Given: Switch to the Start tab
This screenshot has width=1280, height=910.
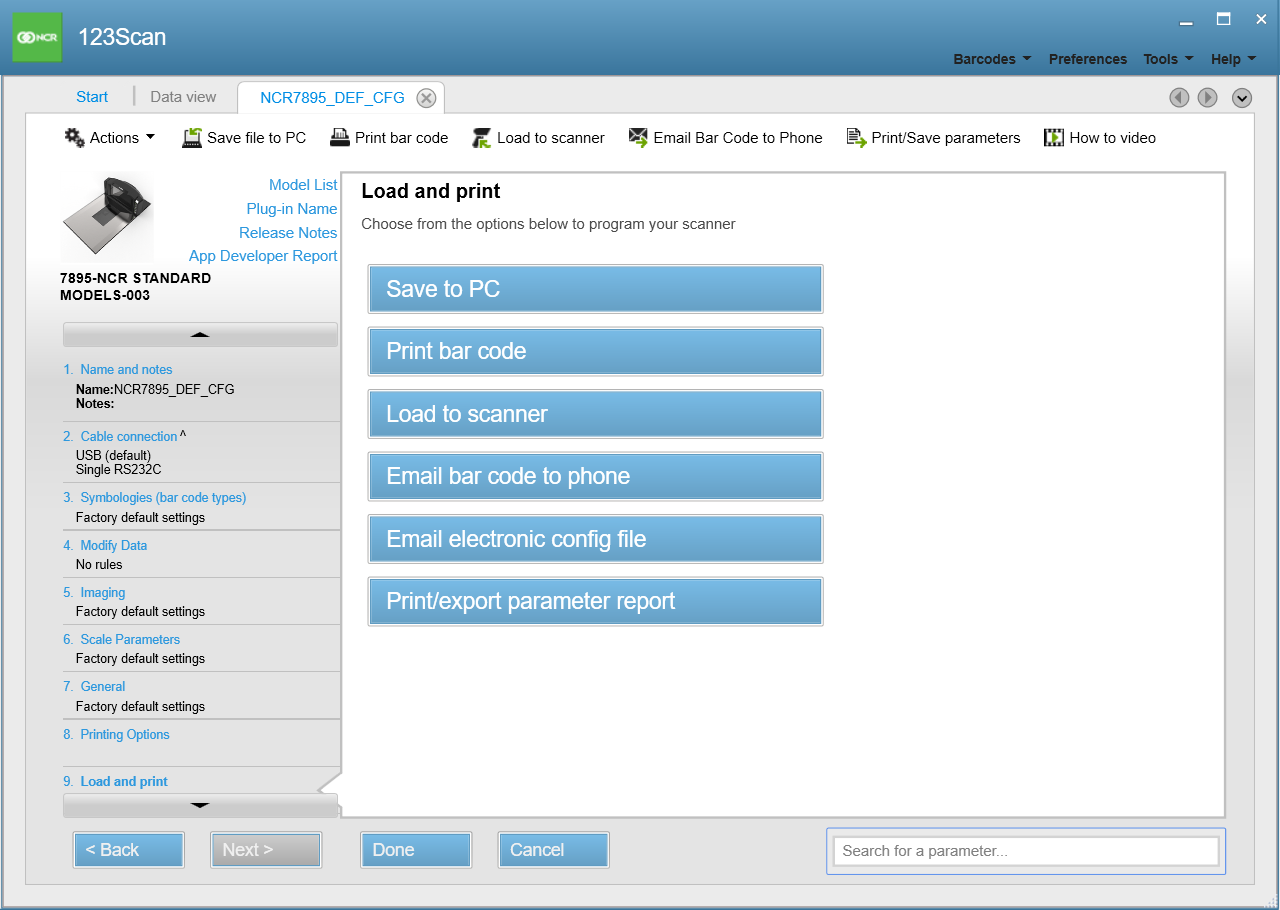Looking at the screenshot, I should (x=92, y=97).
